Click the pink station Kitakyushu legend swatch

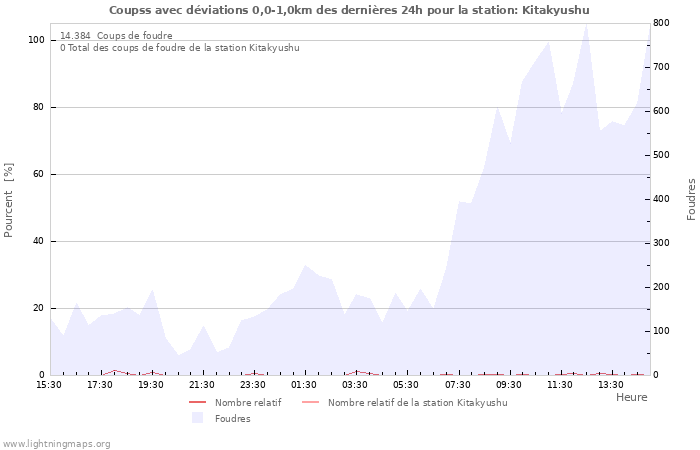(x=311, y=403)
